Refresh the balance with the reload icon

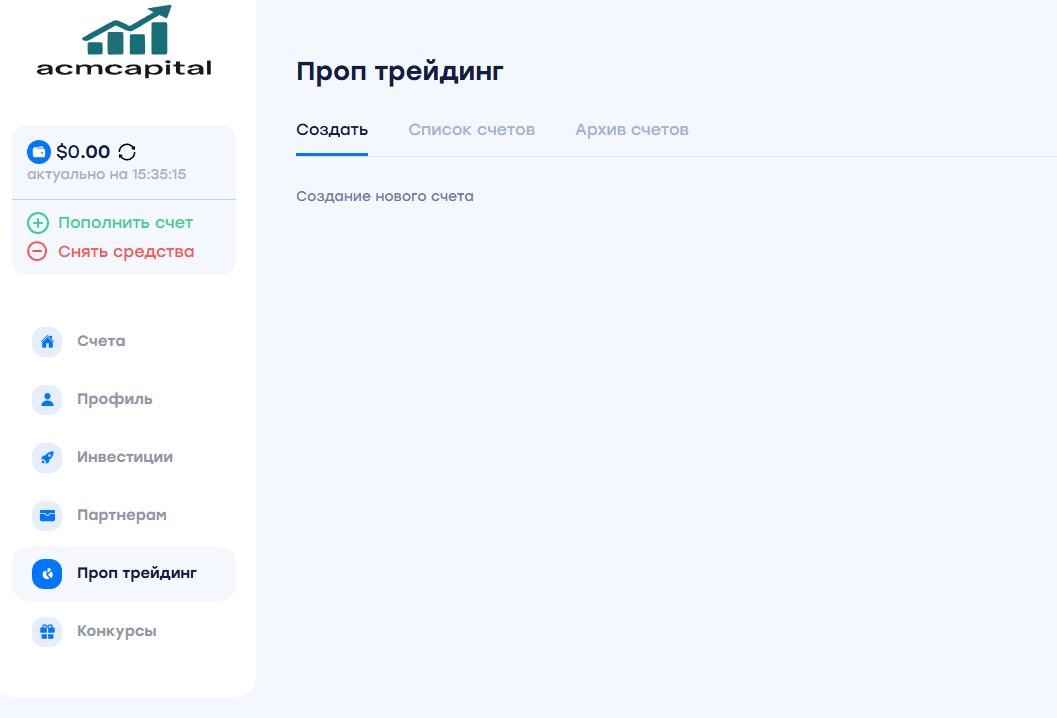pos(126,152)
